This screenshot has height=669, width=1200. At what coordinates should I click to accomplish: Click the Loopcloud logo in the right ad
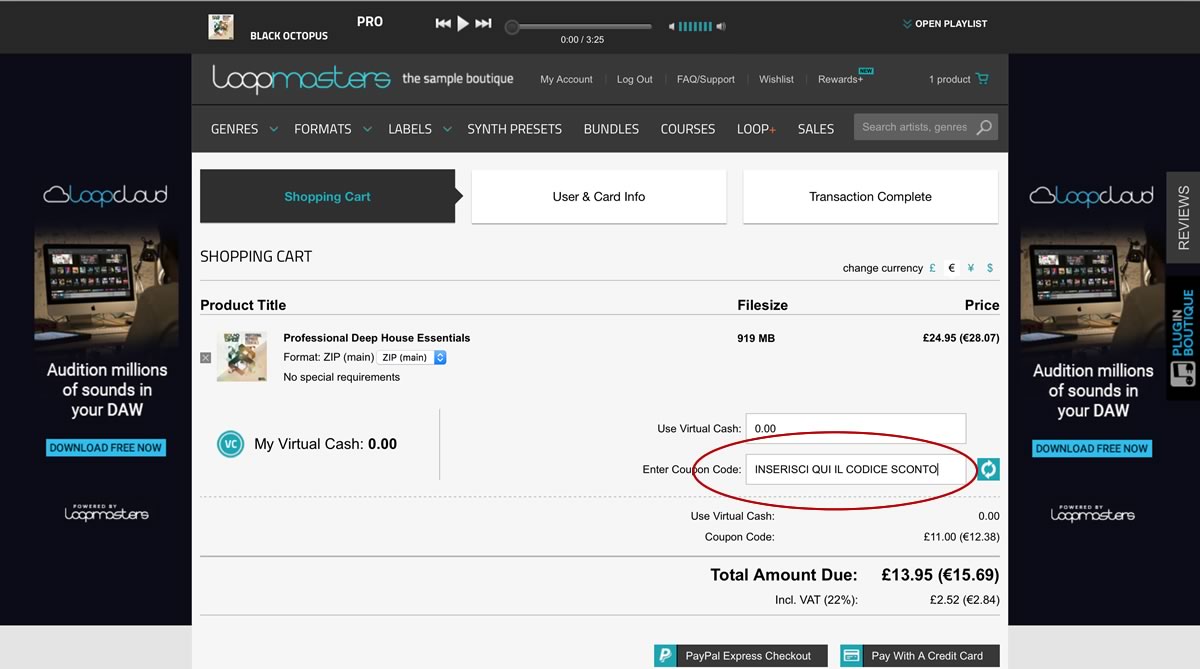[x=1091, y=195]
